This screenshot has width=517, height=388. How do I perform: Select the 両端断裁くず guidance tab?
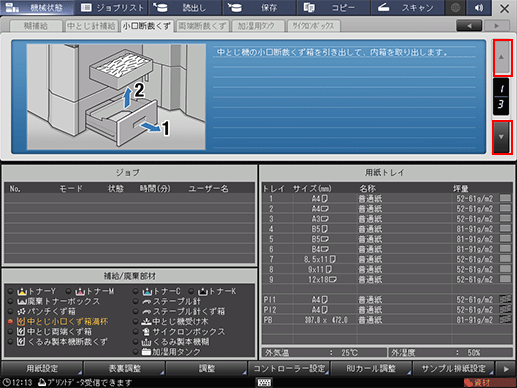click(202, 26)
